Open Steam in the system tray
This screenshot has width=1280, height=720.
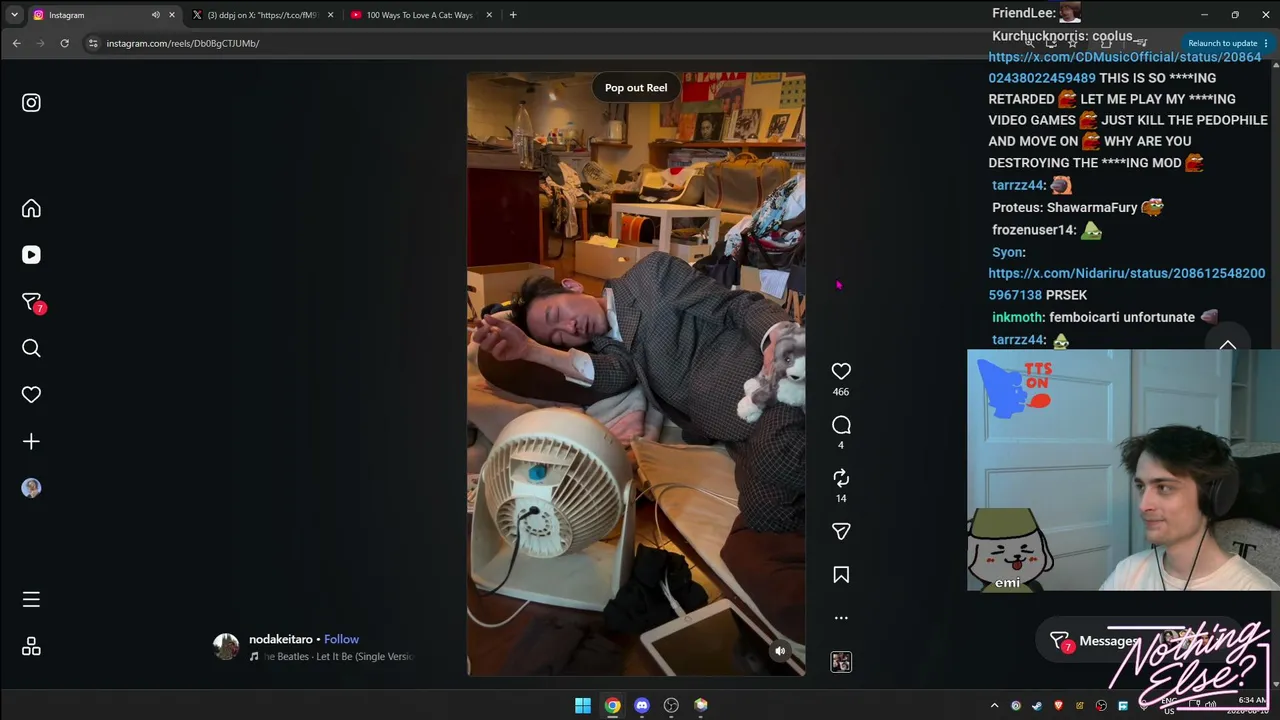point(1037,706)
